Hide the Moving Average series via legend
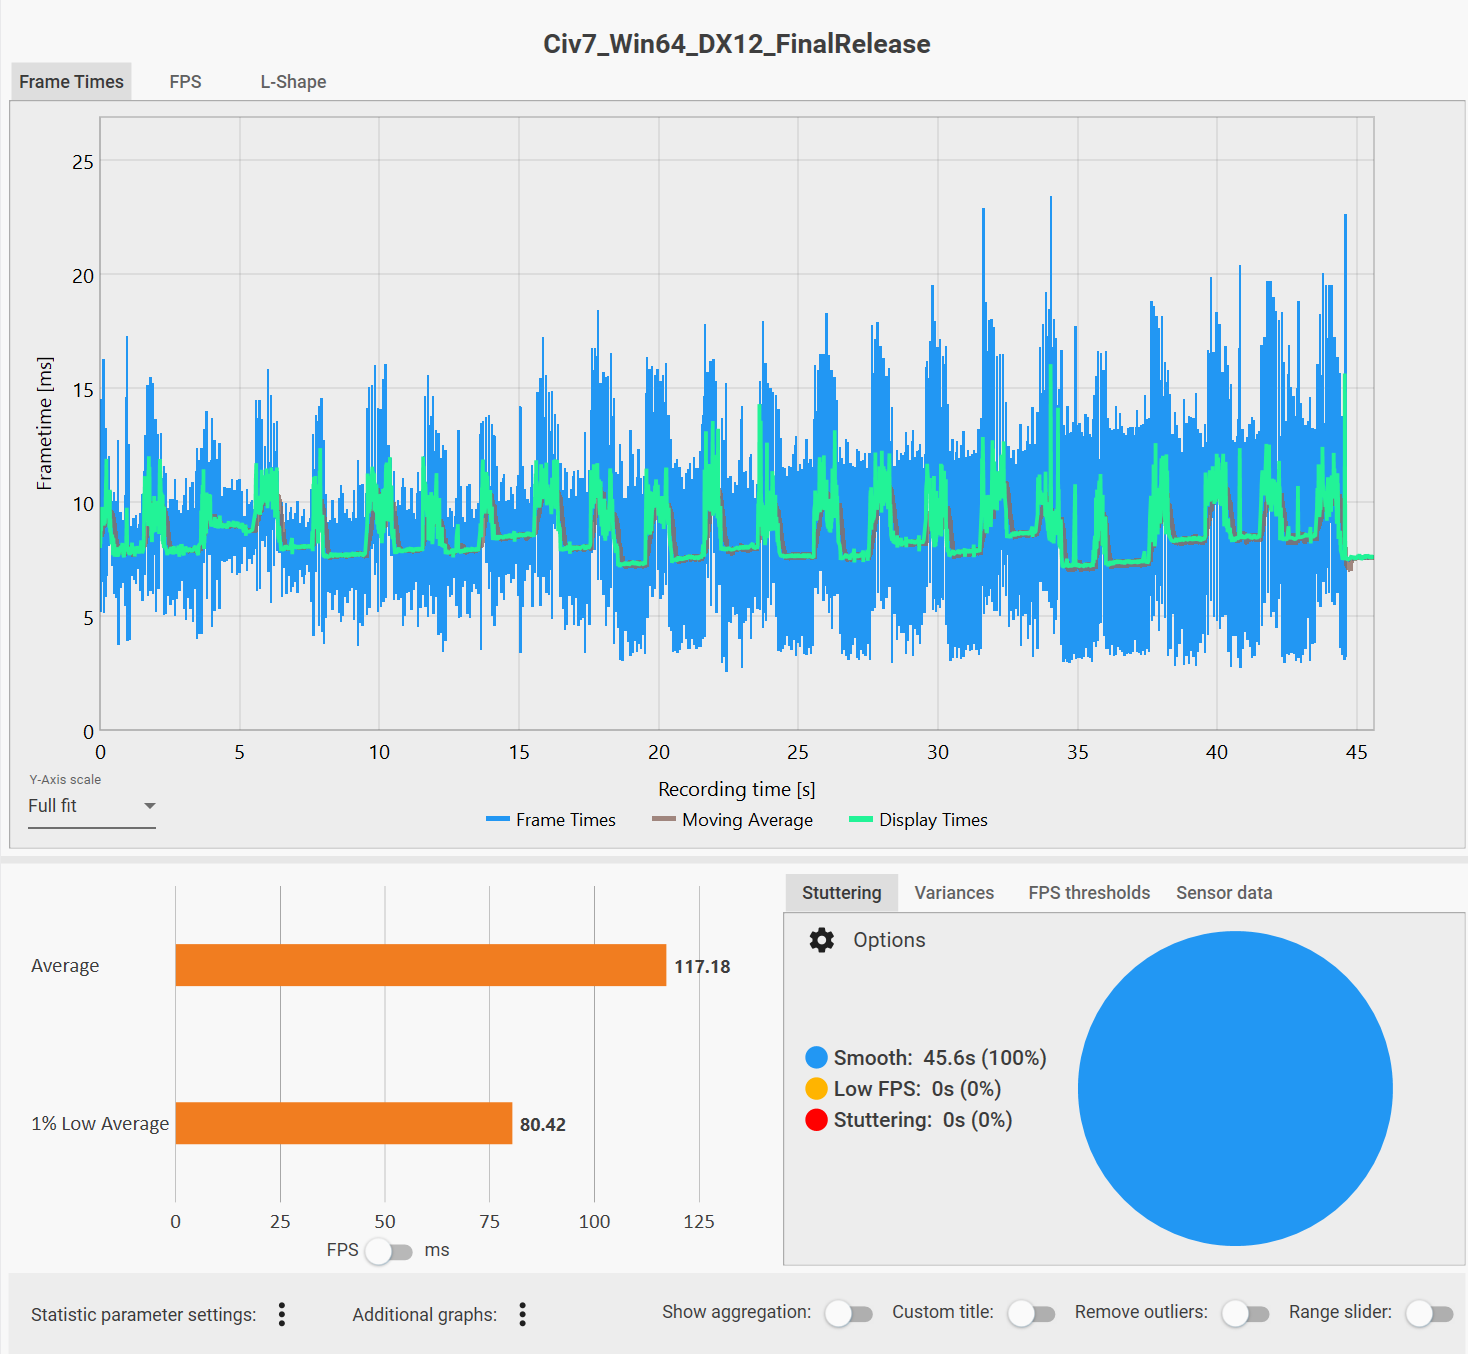 point(733,820)
